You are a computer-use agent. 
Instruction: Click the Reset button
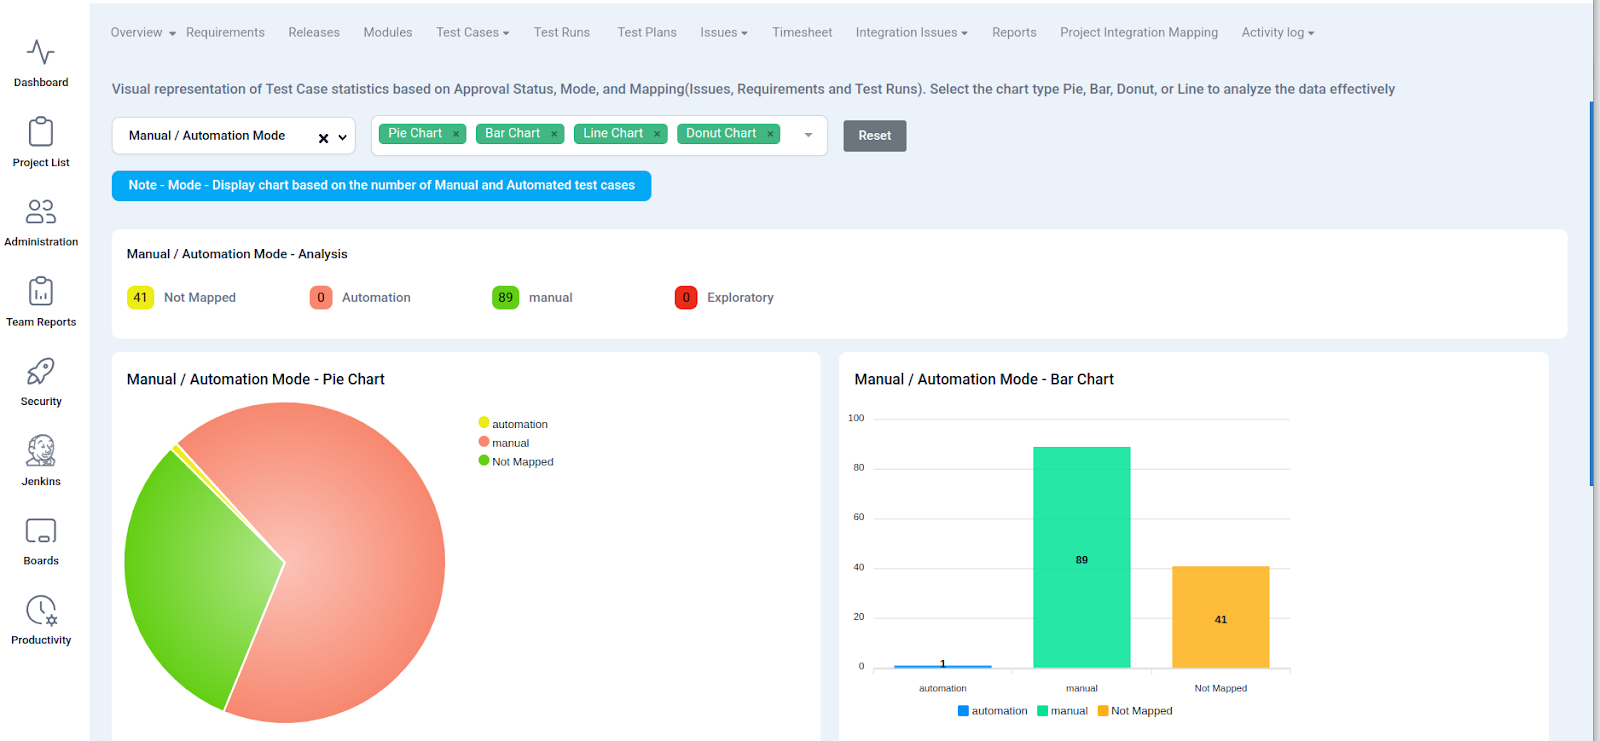coord(874,136)
